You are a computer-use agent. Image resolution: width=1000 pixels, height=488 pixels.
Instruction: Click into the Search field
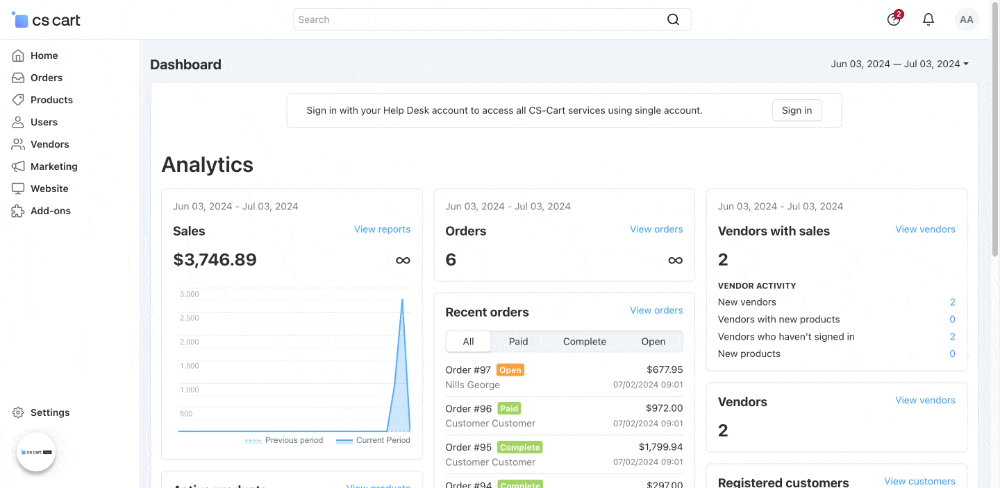point(480,19)
